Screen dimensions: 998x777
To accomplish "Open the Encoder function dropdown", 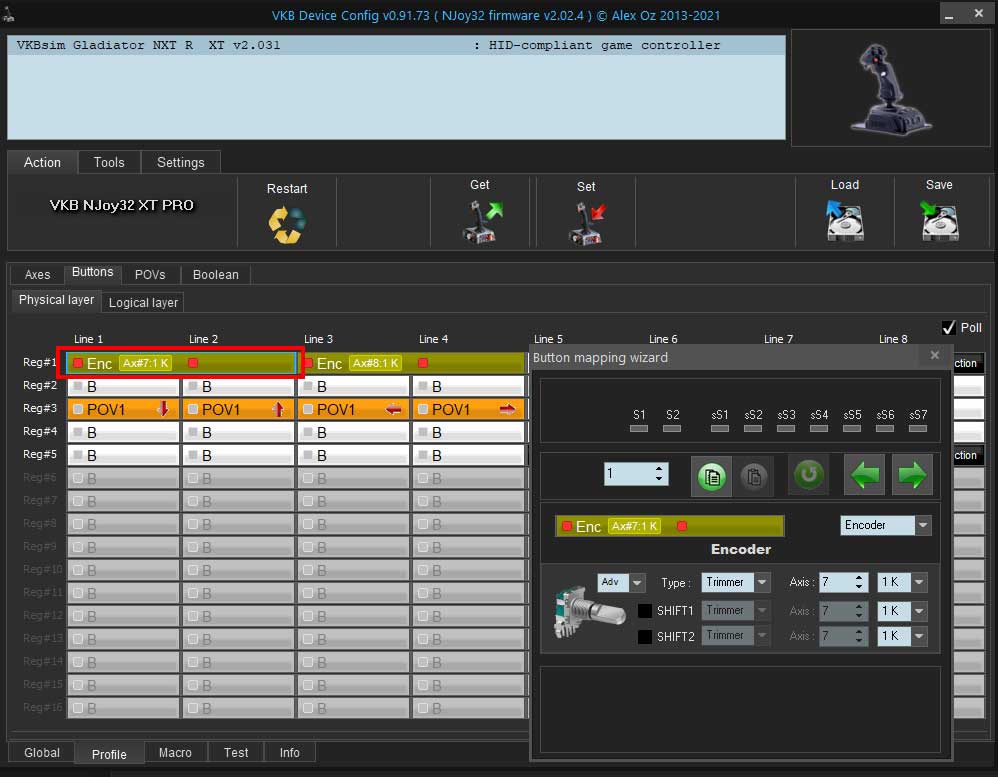I will (x=923, y=525).
